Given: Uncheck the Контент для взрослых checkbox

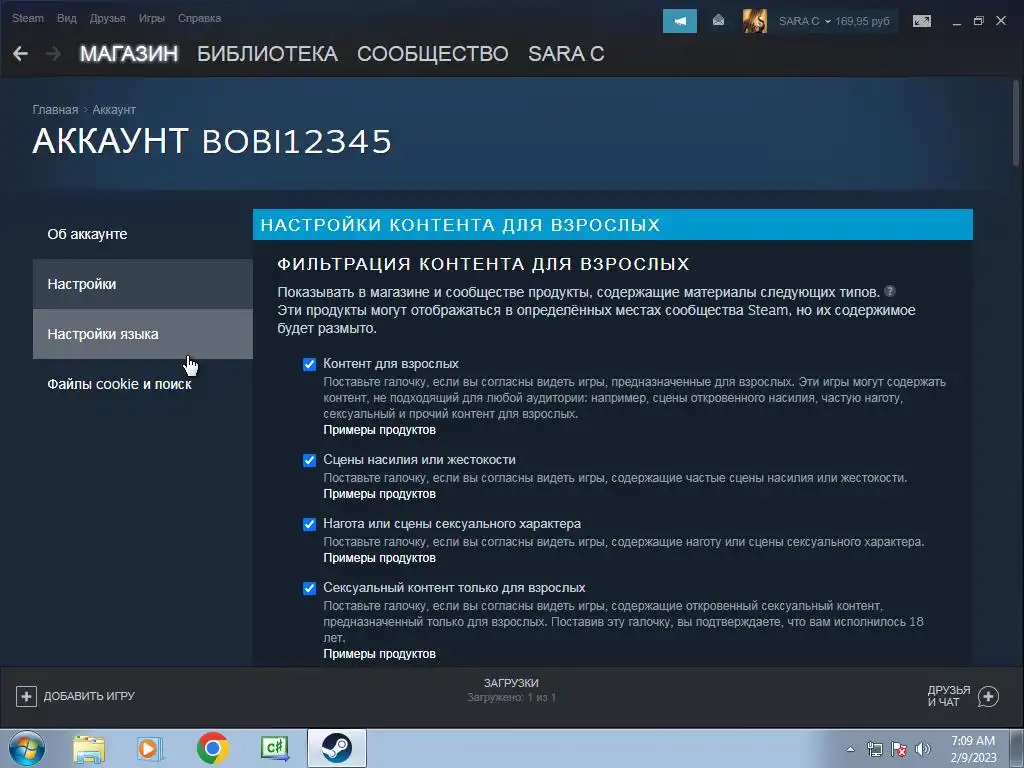Looking at the screenshot, I should point(310,364).
